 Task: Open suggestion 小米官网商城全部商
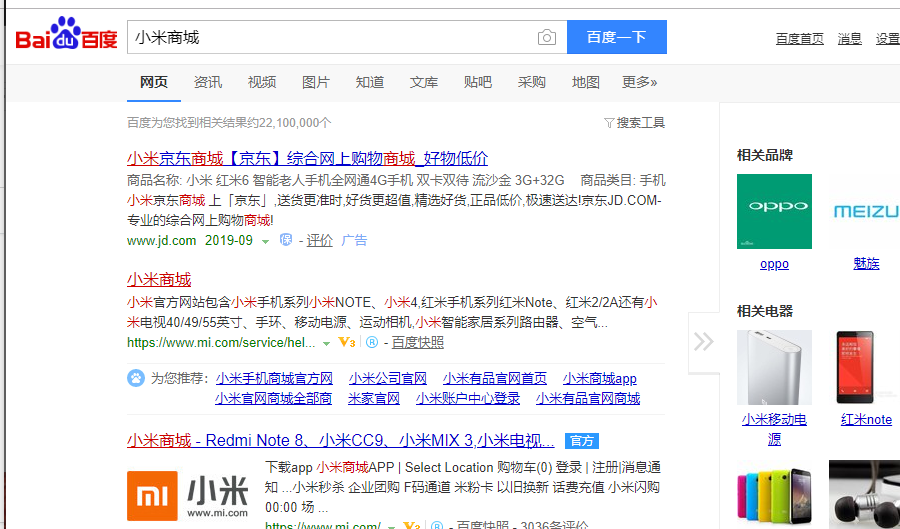click(273, 398)
